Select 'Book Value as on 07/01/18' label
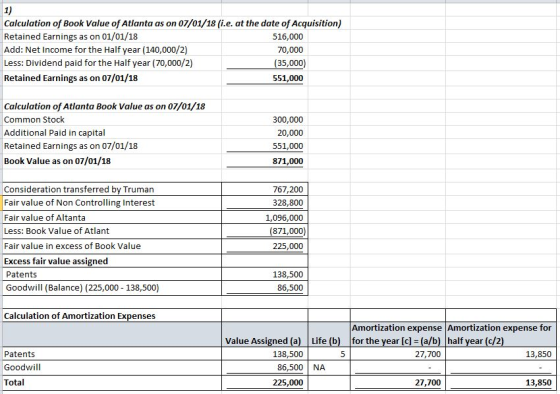Image resolution: width=560 pixels, height=394 pixels. 57,161
